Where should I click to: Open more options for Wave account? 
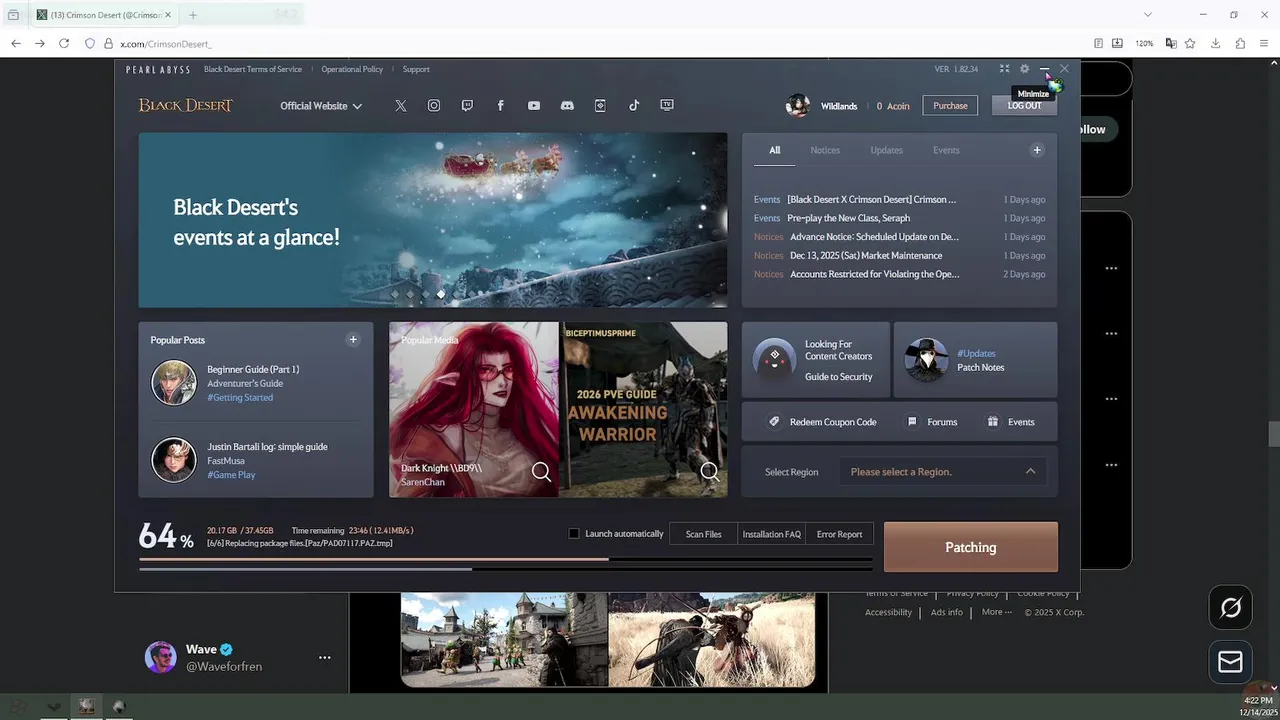(x=324, y=657)
